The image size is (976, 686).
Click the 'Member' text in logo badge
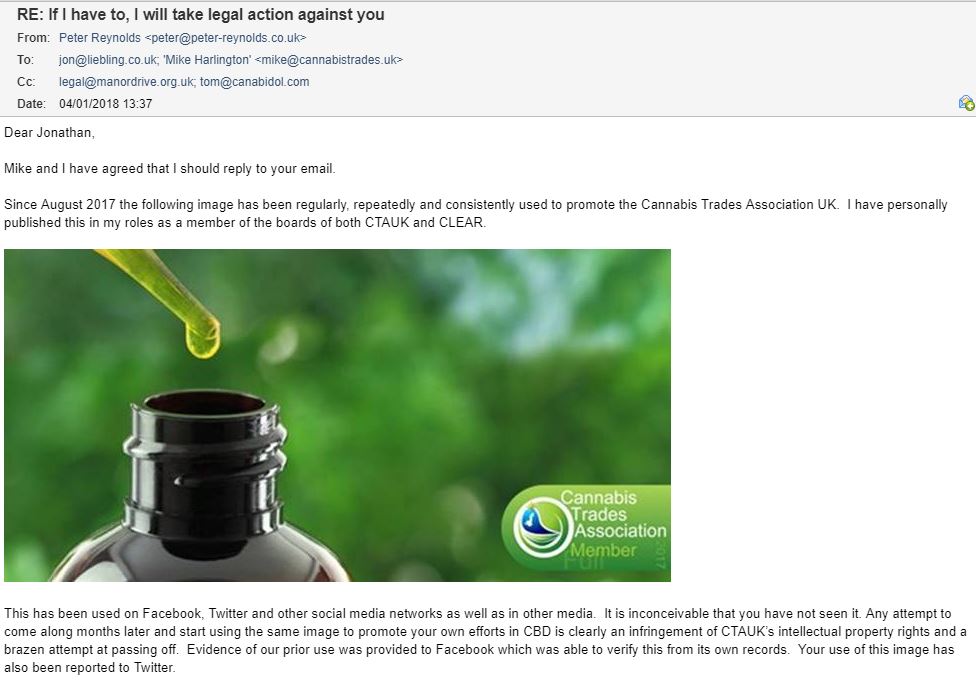coord(603,550)
